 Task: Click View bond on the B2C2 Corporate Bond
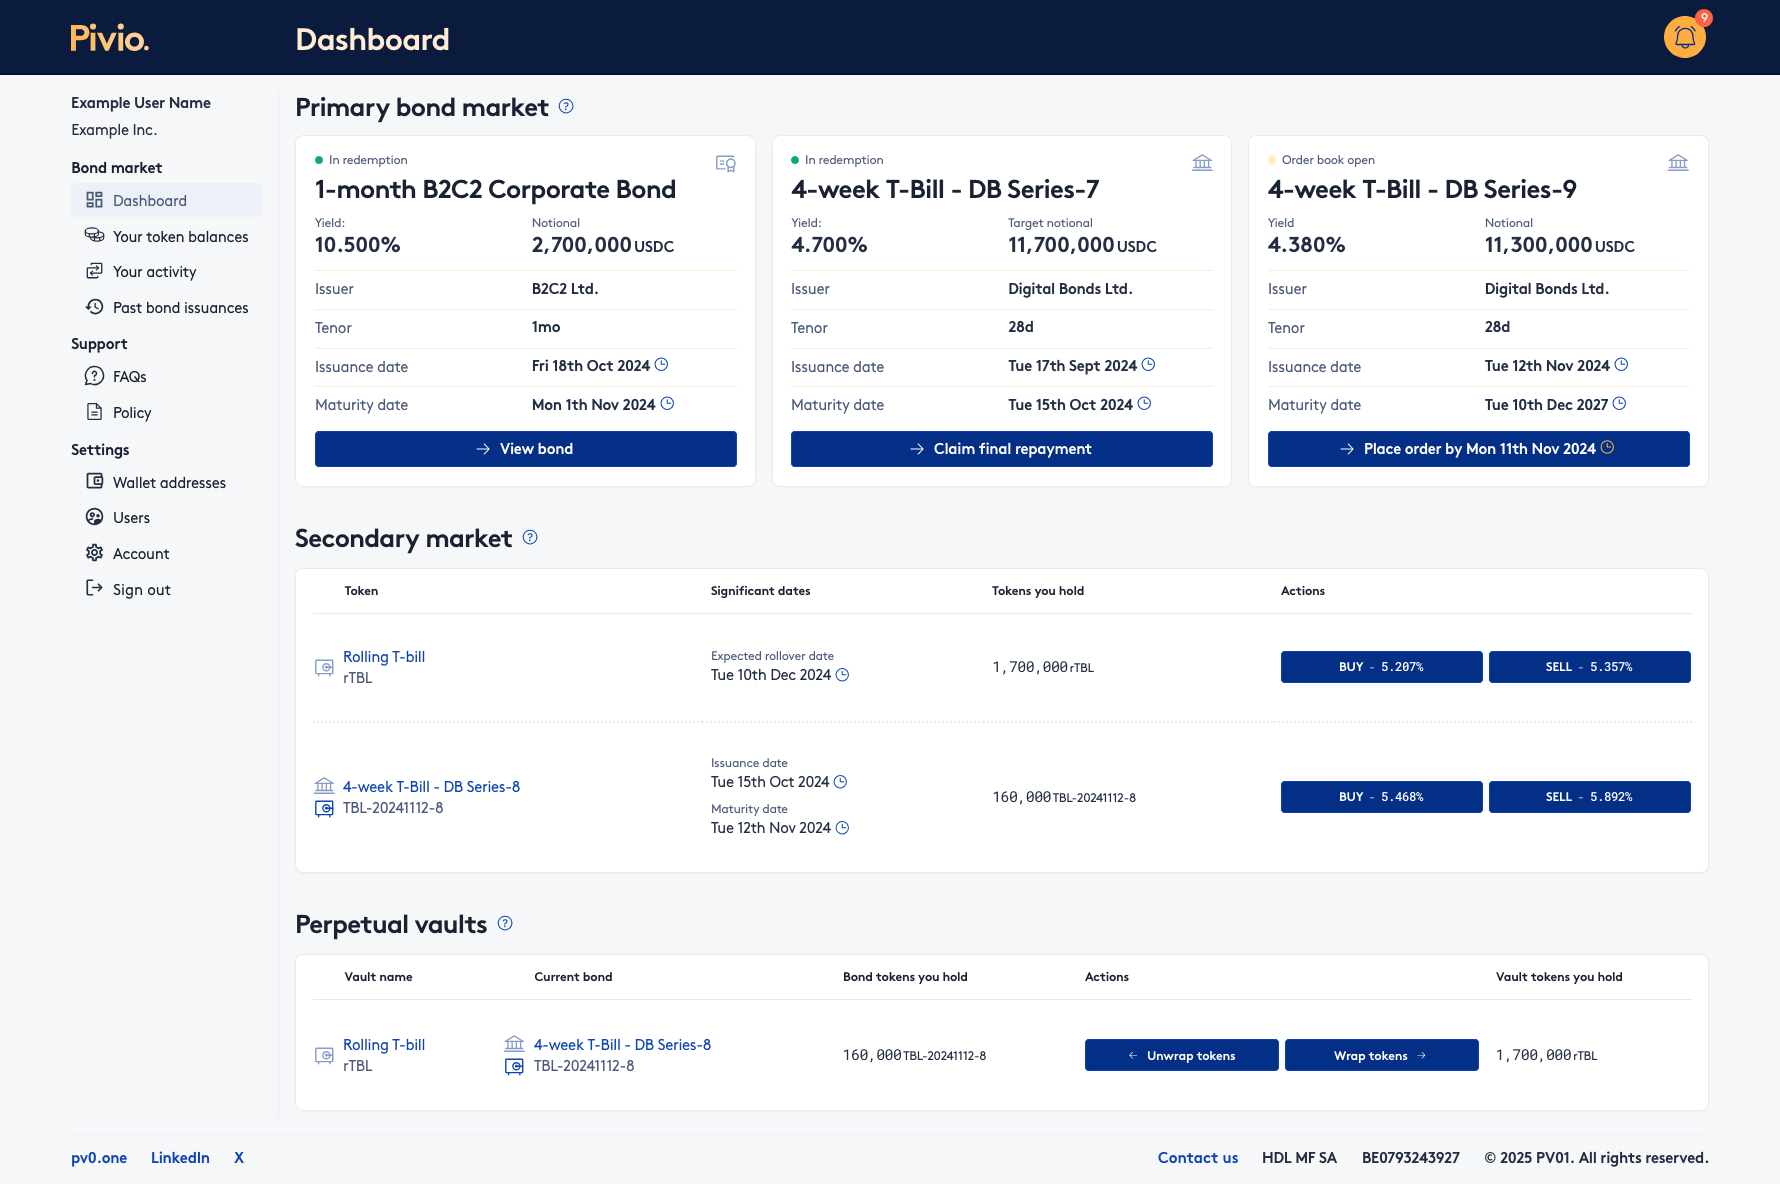pos(525,449)
